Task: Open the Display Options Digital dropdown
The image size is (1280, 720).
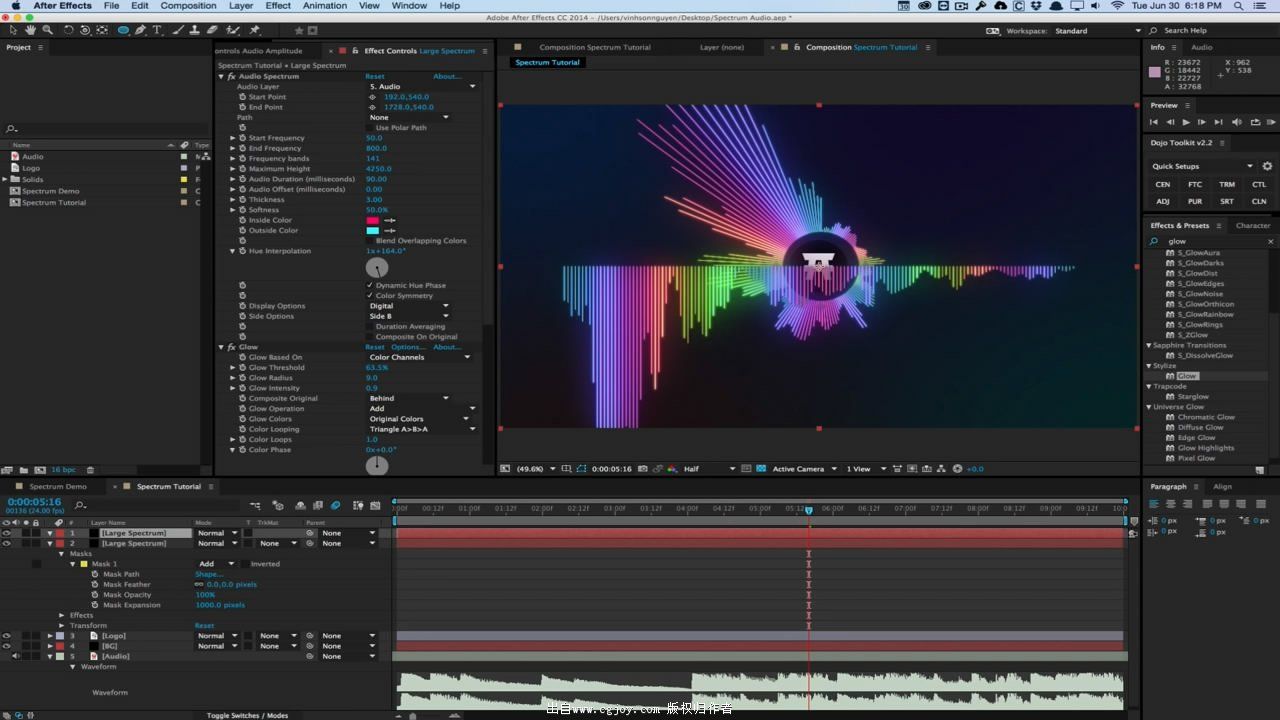Action: 409,306
